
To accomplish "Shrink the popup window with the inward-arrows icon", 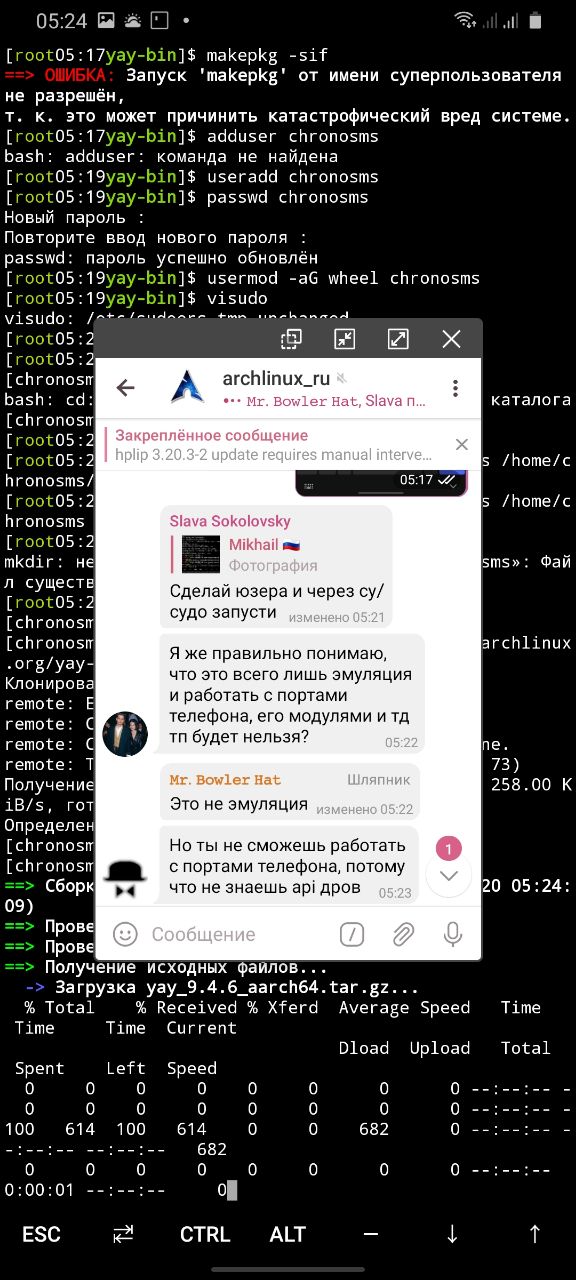I will tap(344, 339).
